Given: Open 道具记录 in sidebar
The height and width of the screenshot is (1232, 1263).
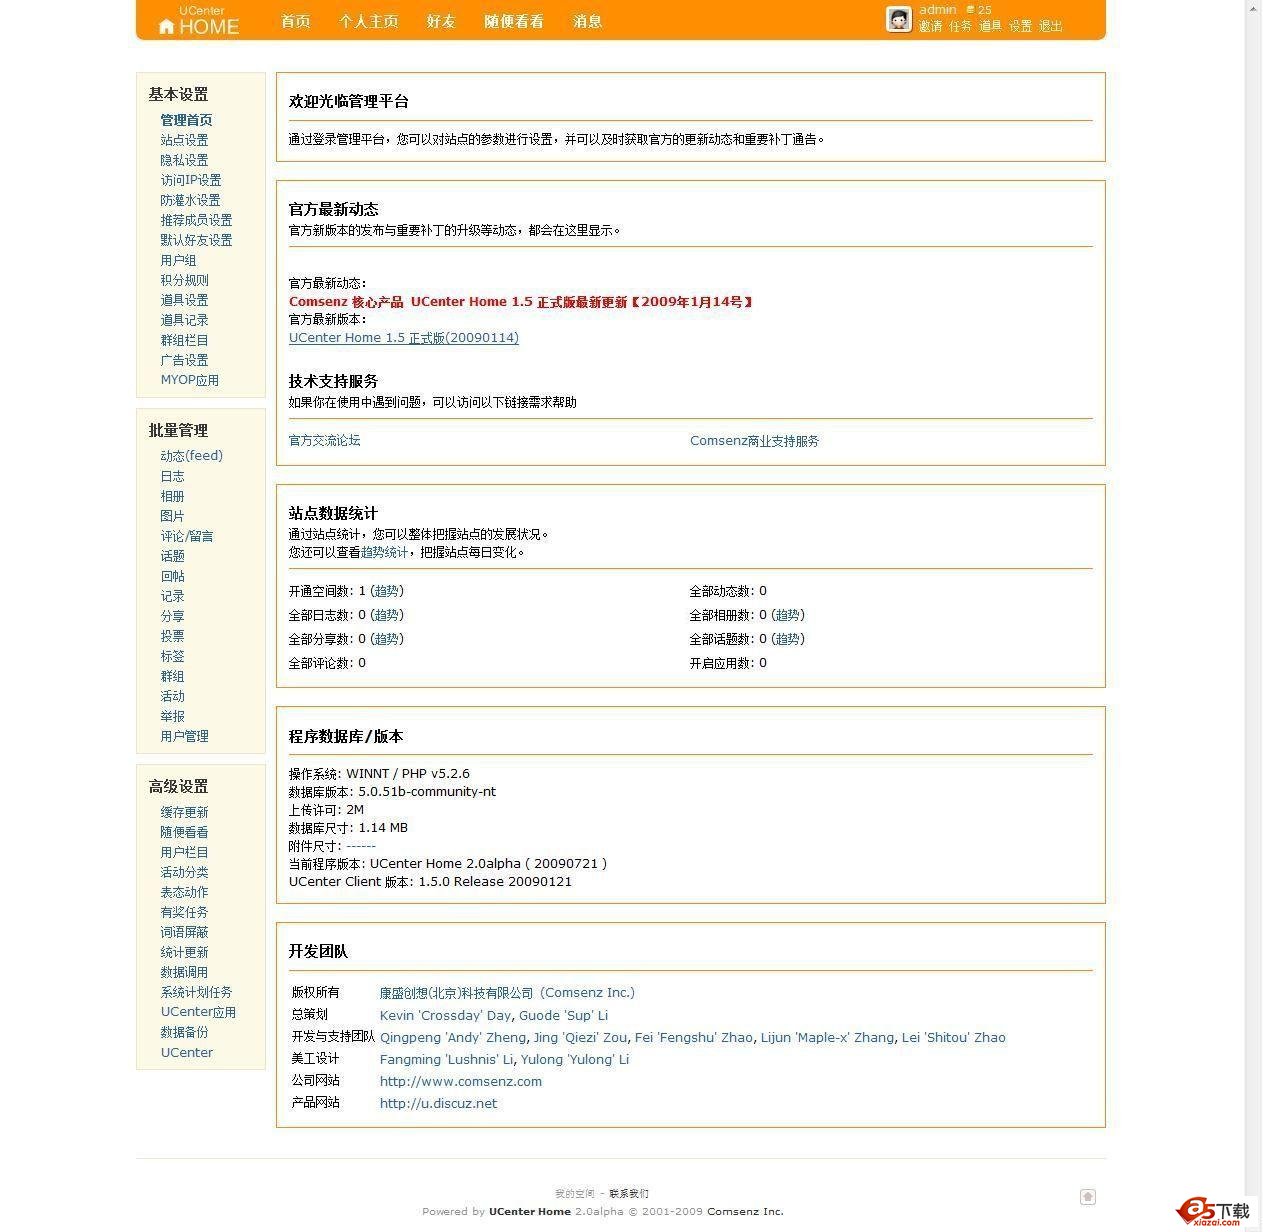Looking at the screenshot, I should [x=184, y=320].
